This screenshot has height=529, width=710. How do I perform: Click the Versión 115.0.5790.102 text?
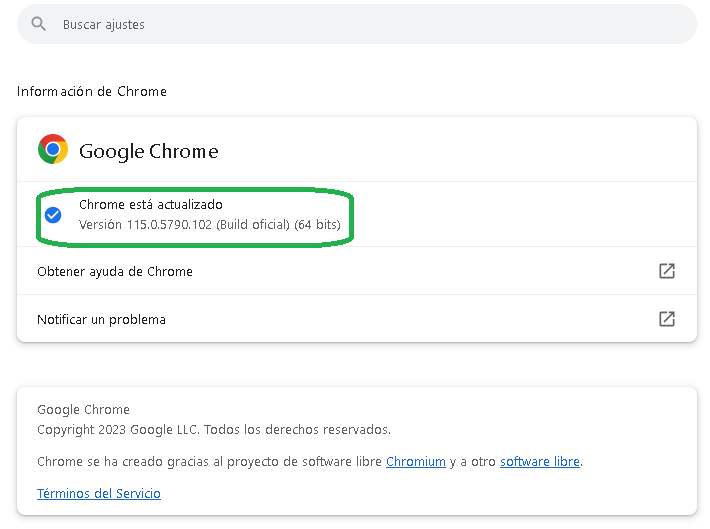210,225
